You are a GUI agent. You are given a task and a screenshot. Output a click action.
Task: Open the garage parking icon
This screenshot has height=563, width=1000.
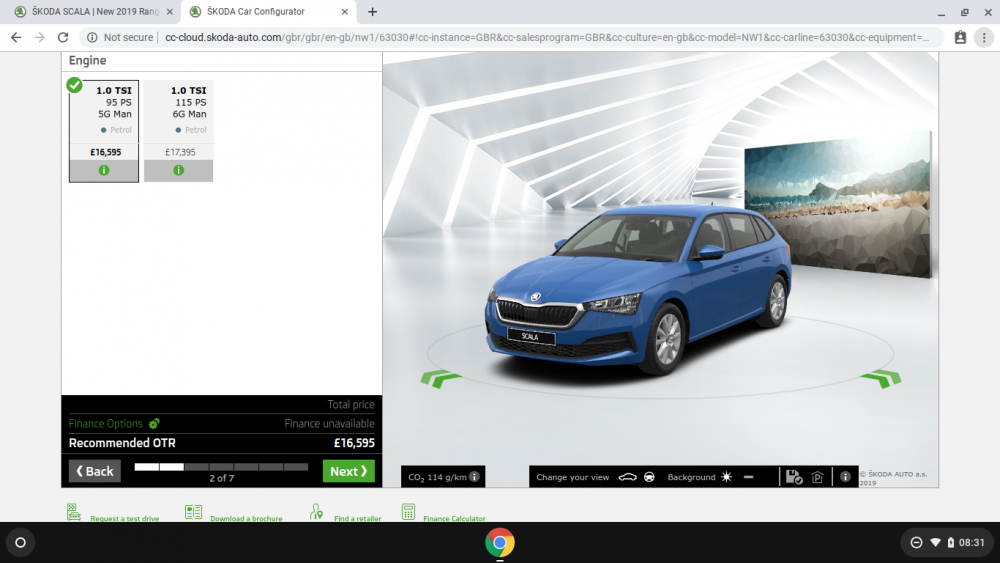[x=818, y=477]
